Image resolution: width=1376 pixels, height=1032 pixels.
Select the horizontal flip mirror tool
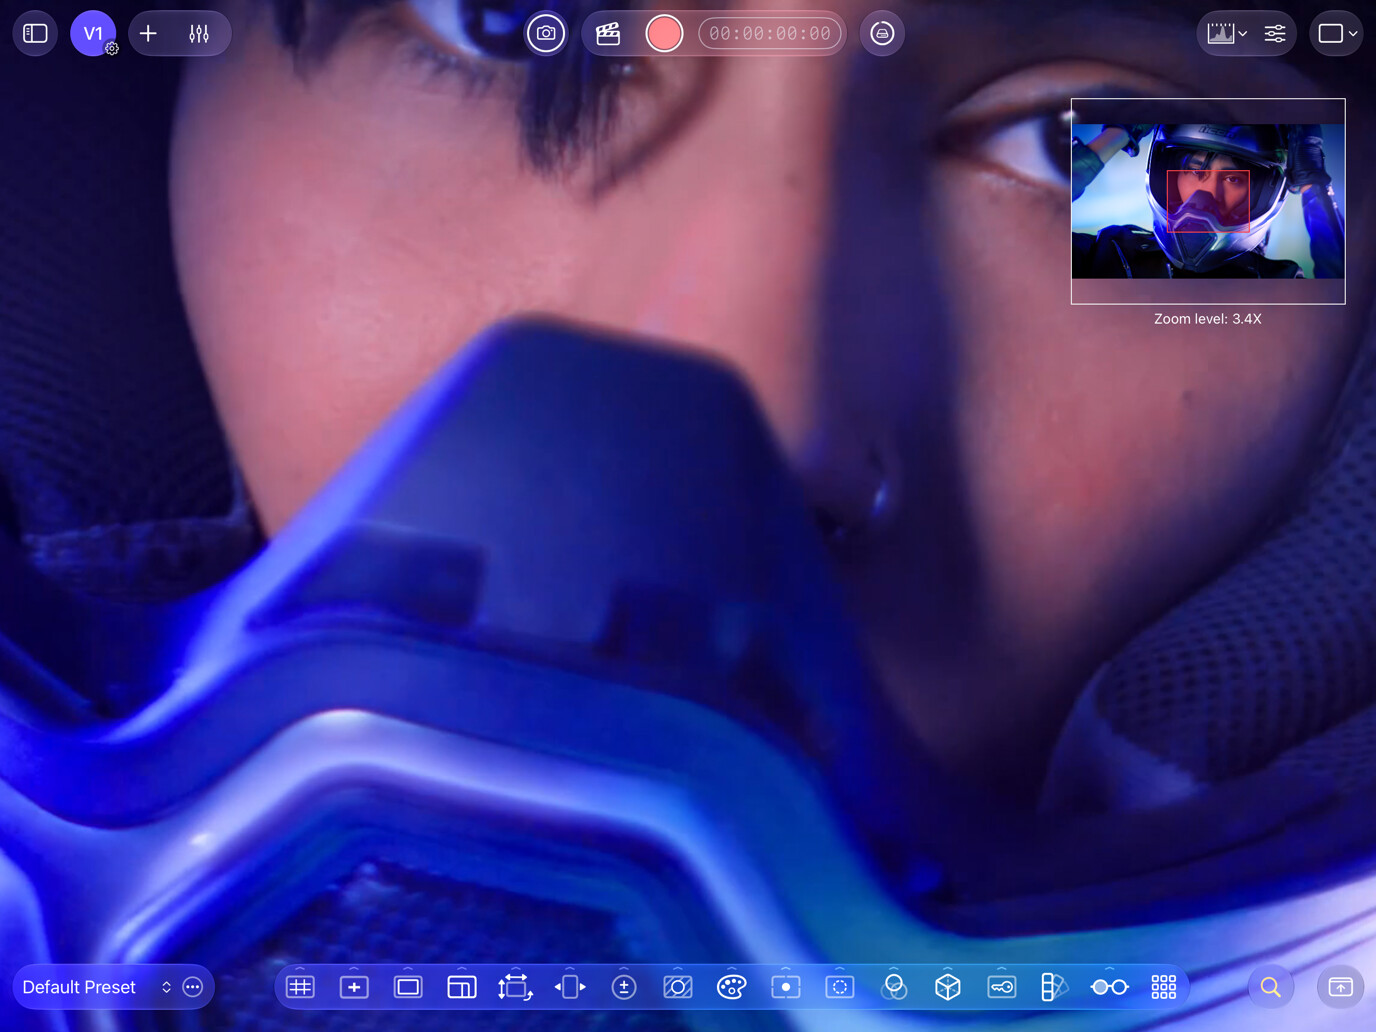pos(570,987)
